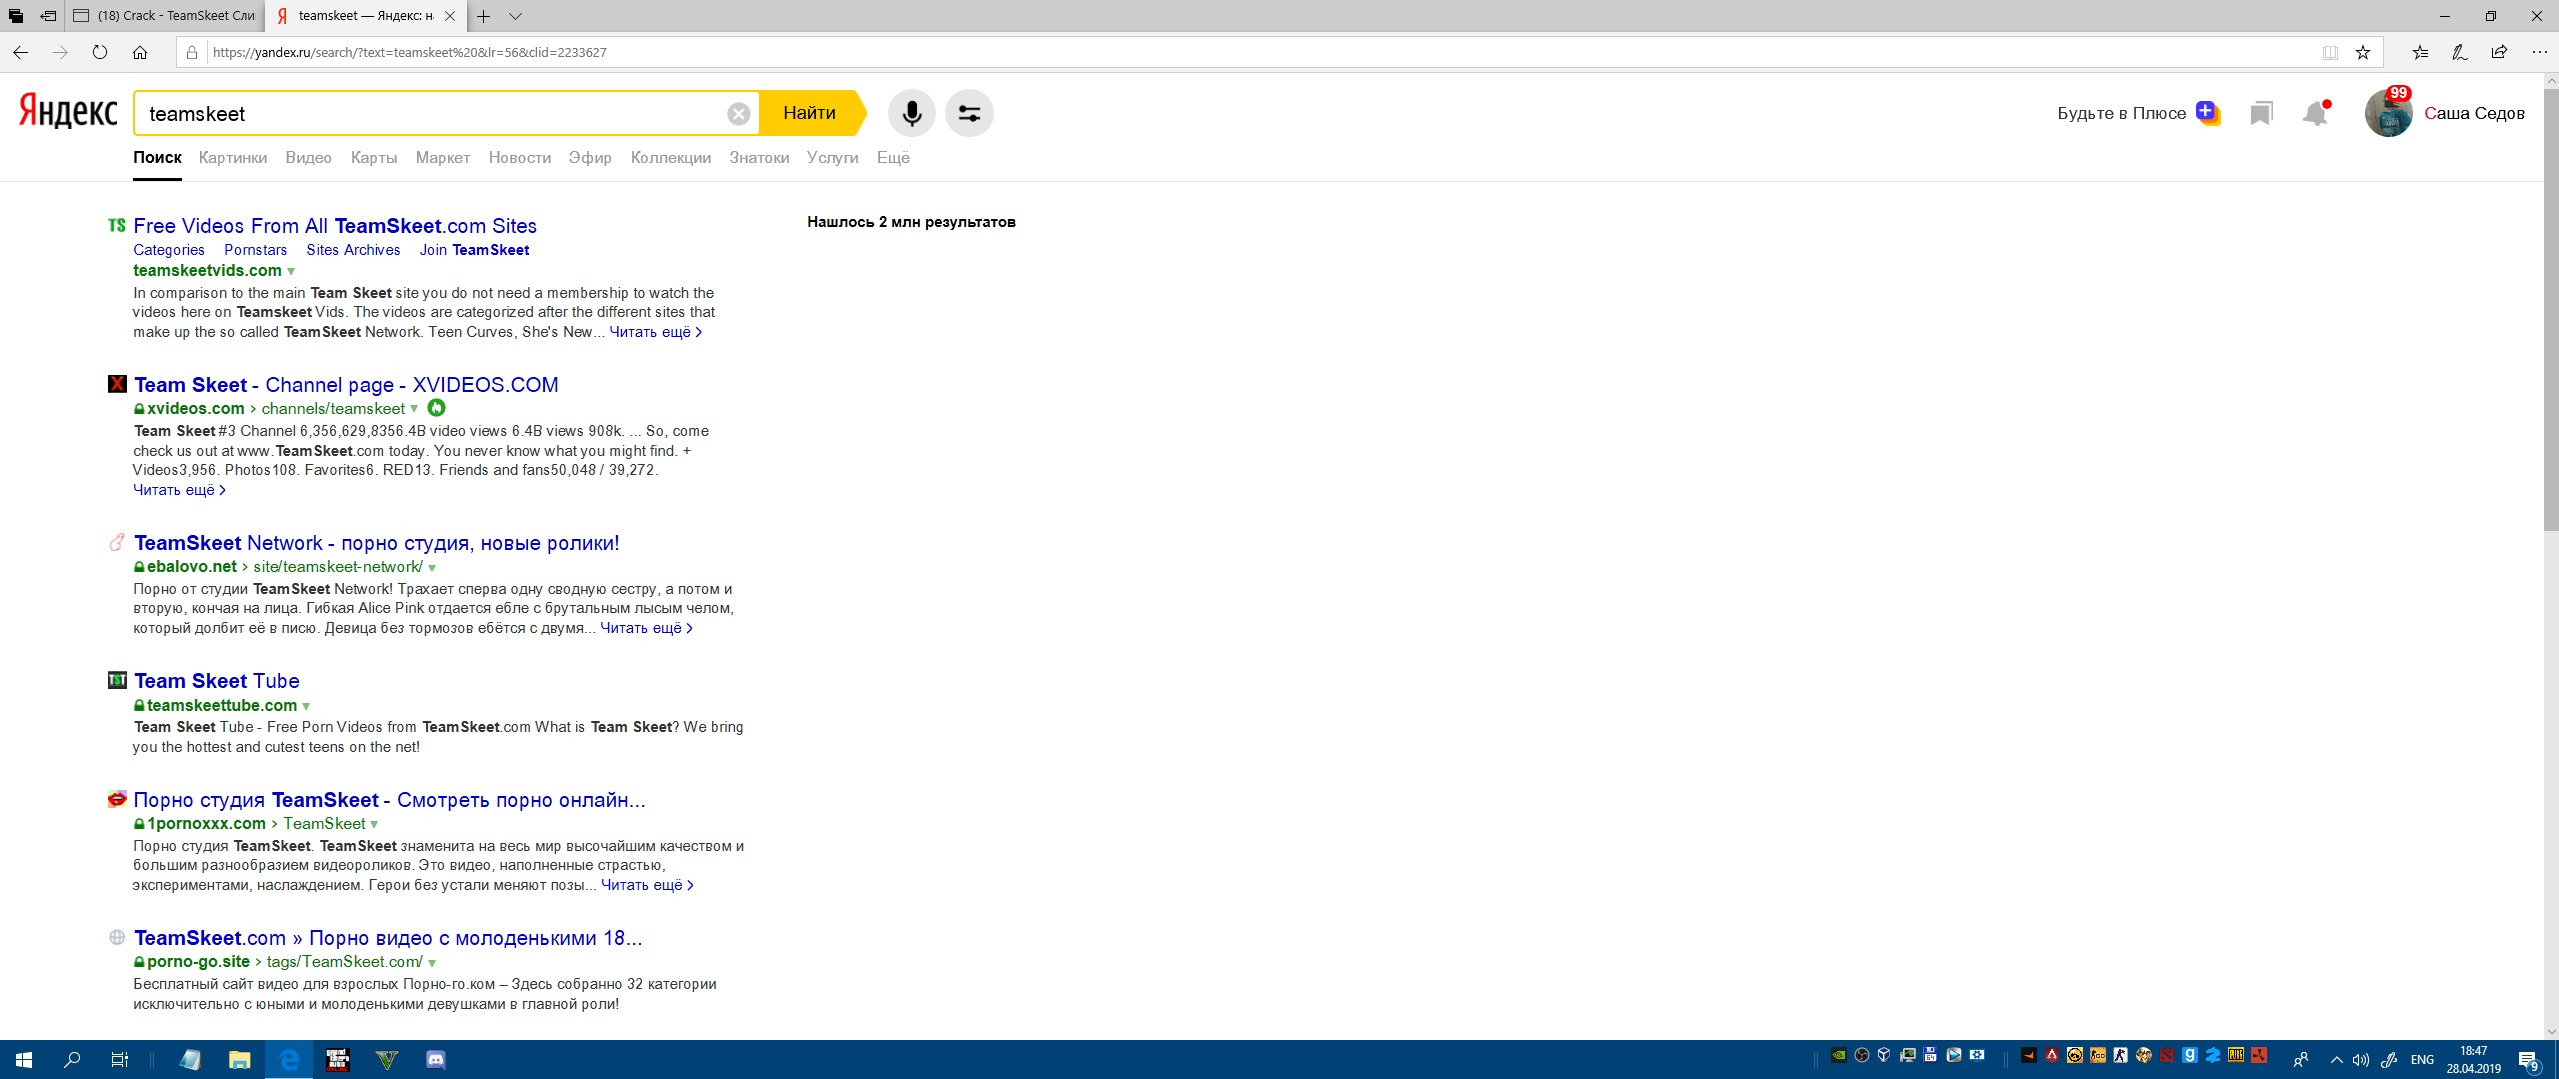This screenshot has width=2559, height=1079.
Task: Expand the porno-go.site result options arrow
Action: 432,962
